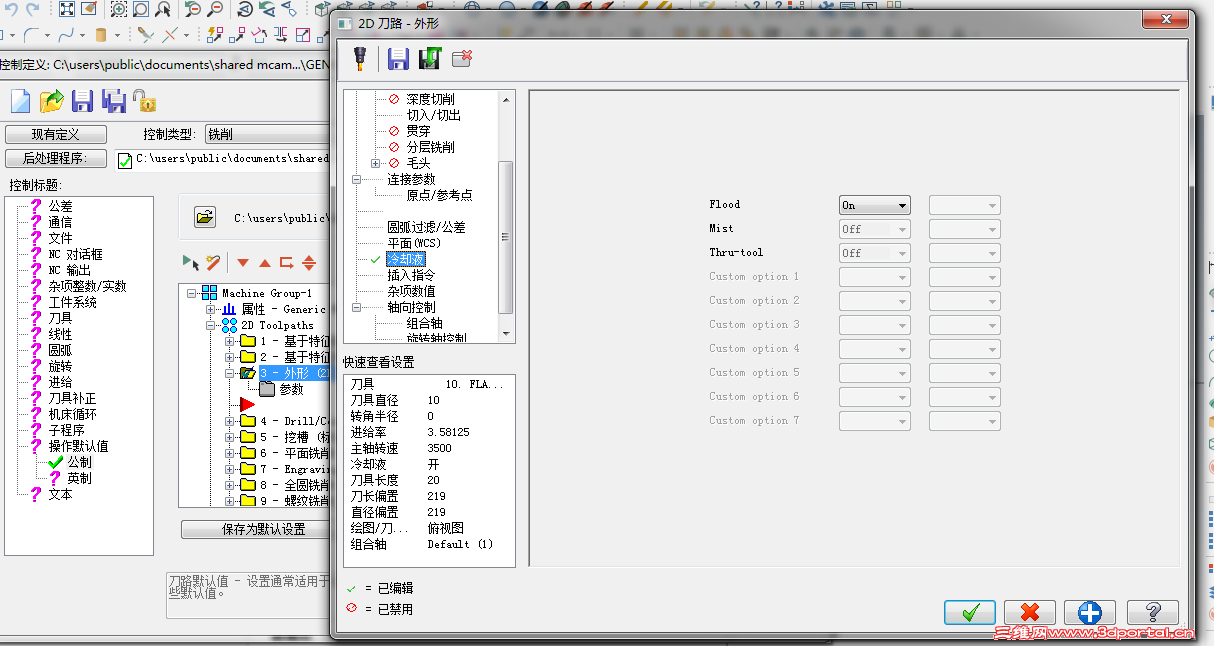Click the blue plus apply button
The image size is (1214, 646).
[1090, 612]
